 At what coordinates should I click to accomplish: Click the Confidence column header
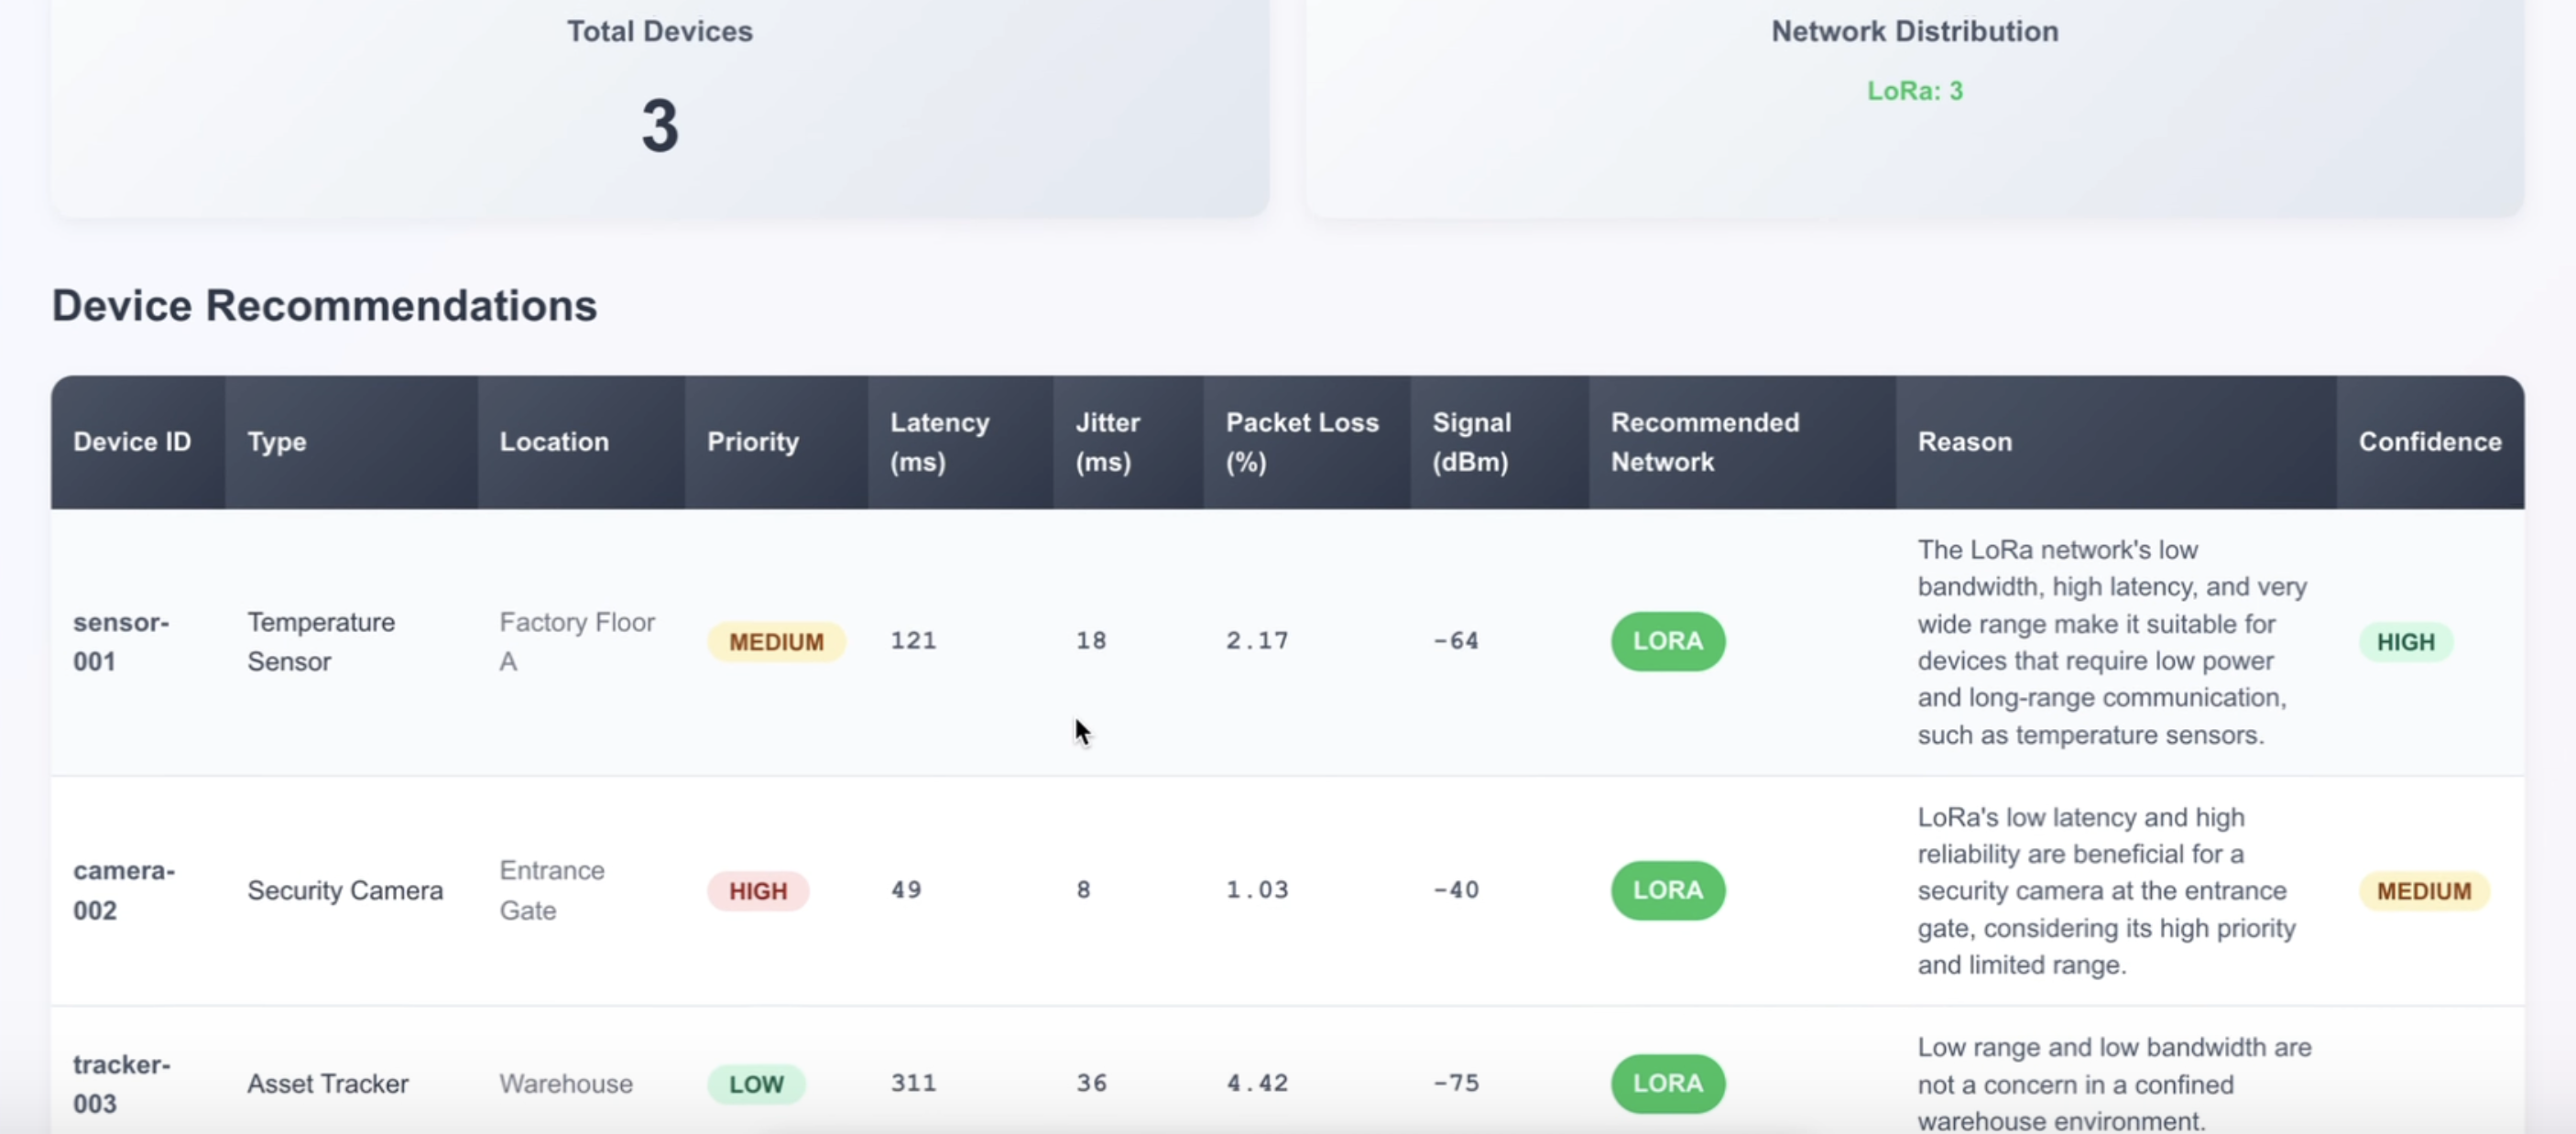[x=2429, y=442]
